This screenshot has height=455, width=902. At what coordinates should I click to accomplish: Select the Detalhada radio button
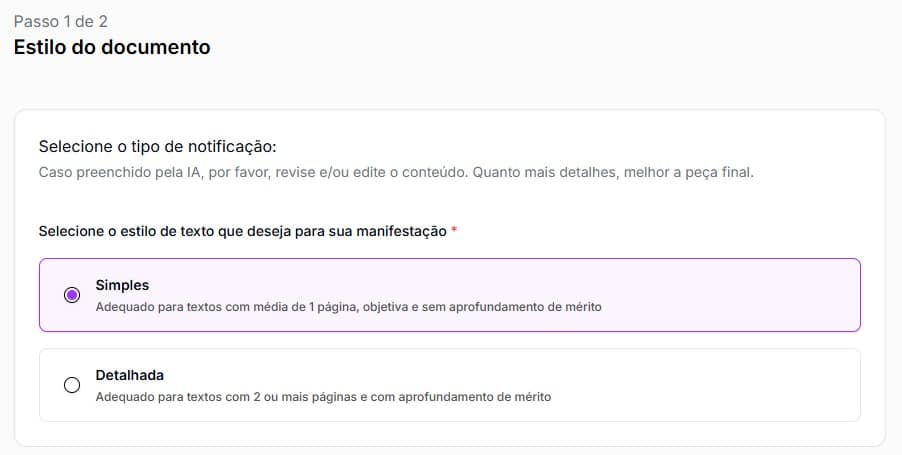click(x=72, y=385)
